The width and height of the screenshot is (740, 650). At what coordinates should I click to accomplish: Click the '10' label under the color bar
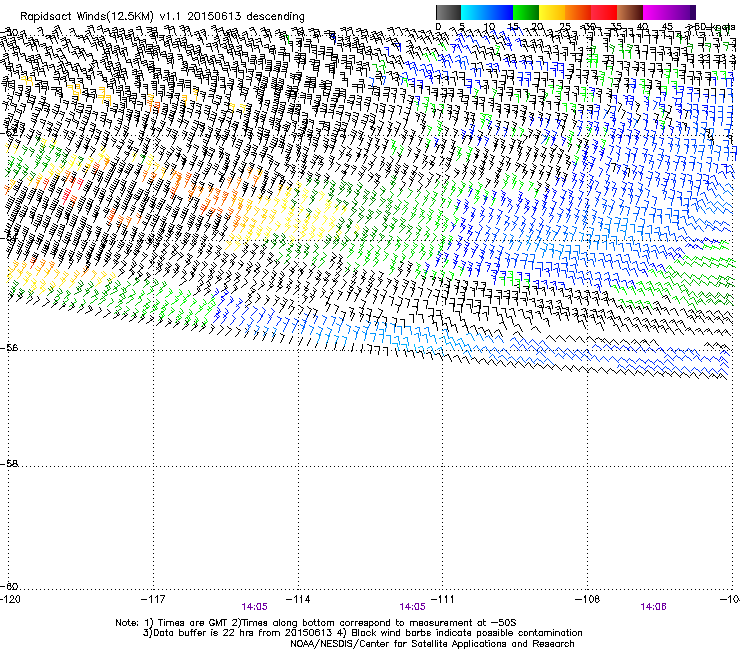(489, 27)
